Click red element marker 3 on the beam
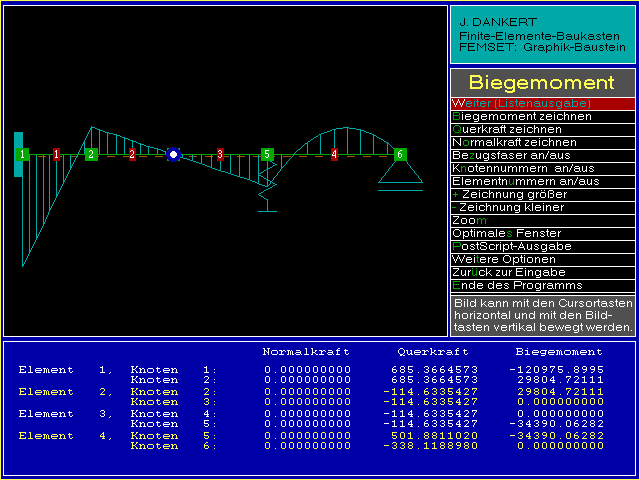Screen dimensions: 640x480 (220, 154)
